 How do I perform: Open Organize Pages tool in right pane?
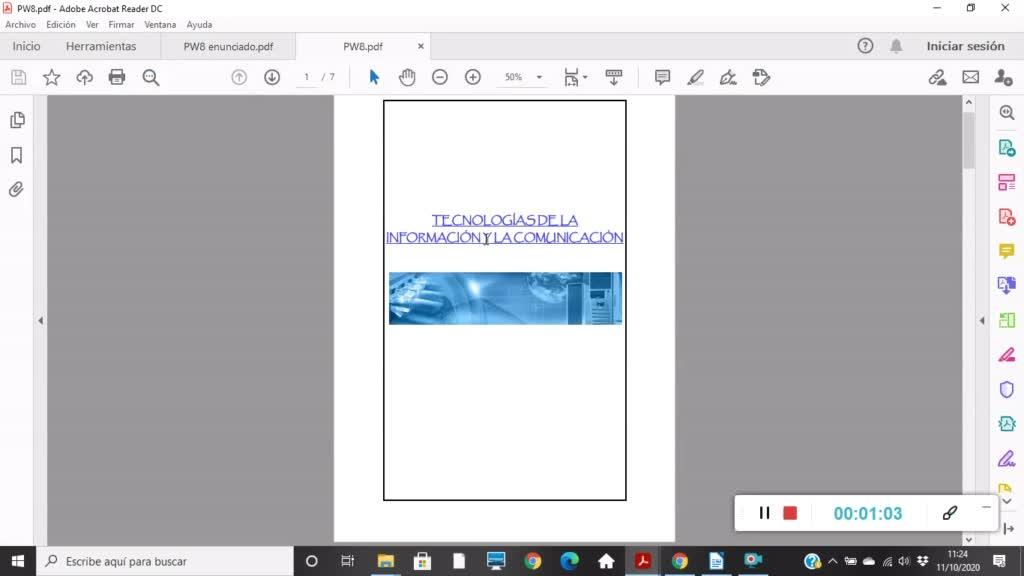coord(1006,182)
